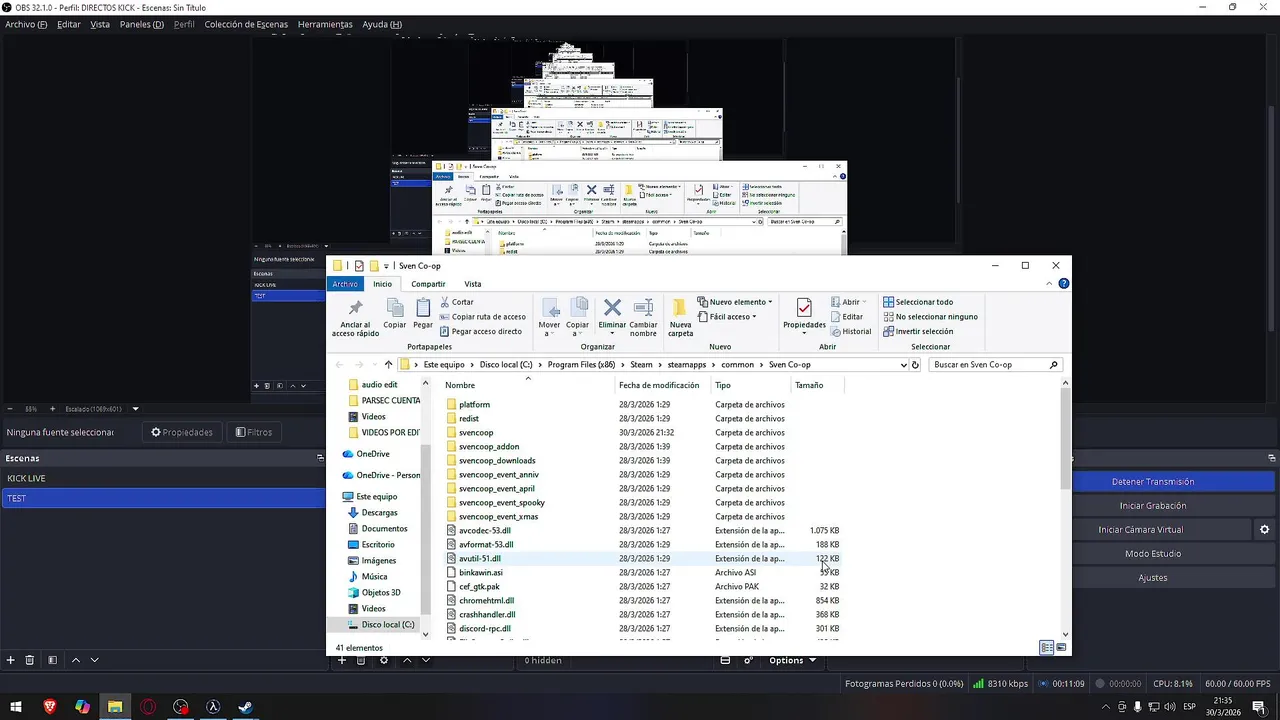Select svencoop_addon folder
The image size is (1280, 720).
click(489, 447)
